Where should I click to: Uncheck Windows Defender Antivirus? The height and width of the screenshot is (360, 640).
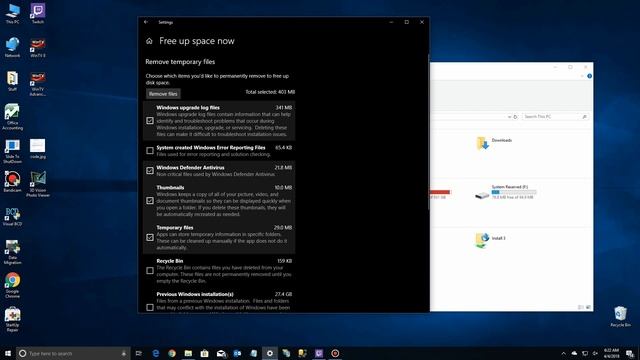(150, 171)
